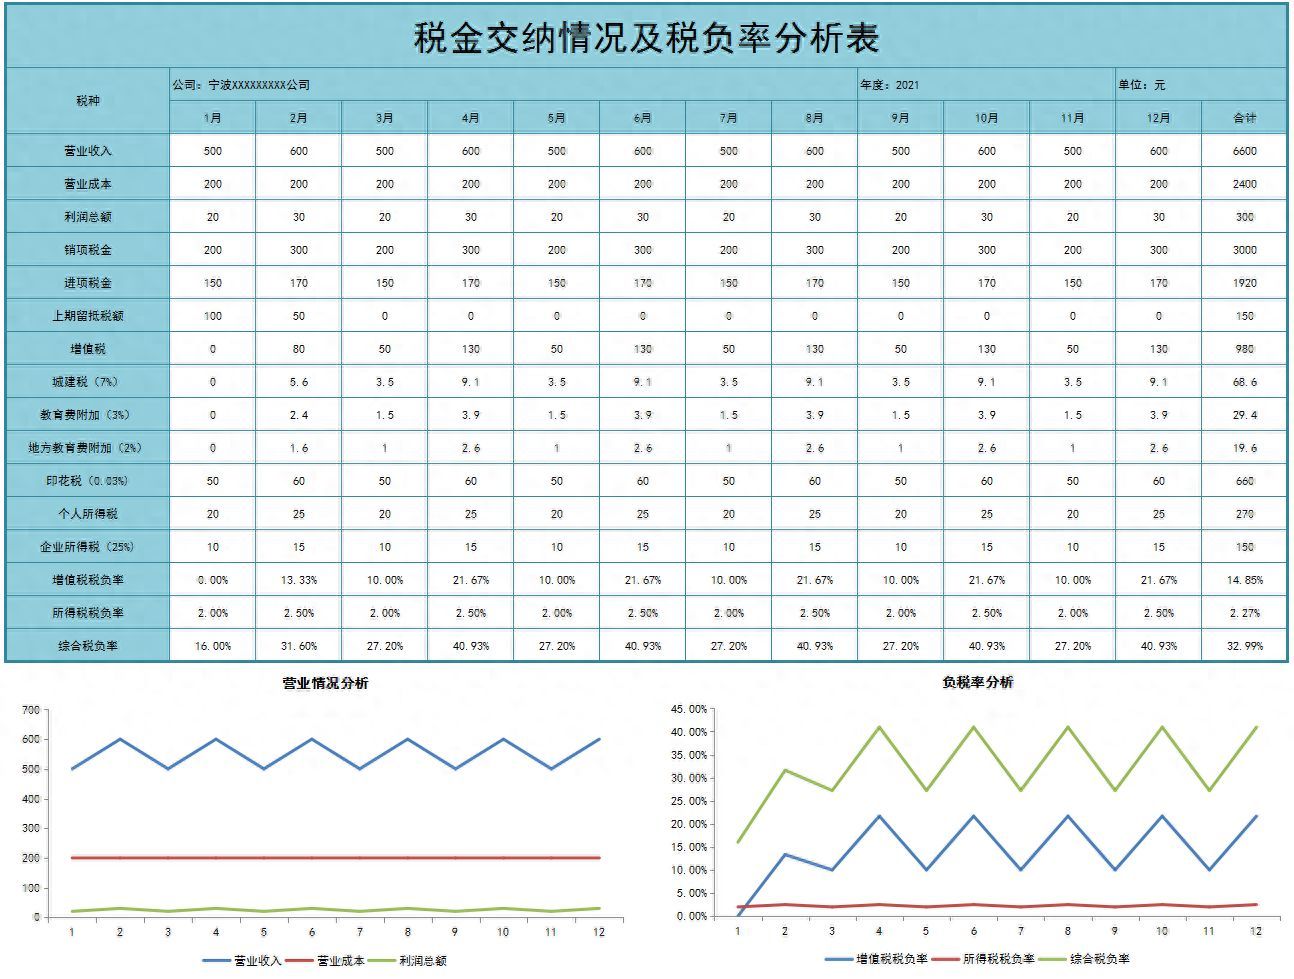Click the 营业收入 row label in table

tap(88, 151)
